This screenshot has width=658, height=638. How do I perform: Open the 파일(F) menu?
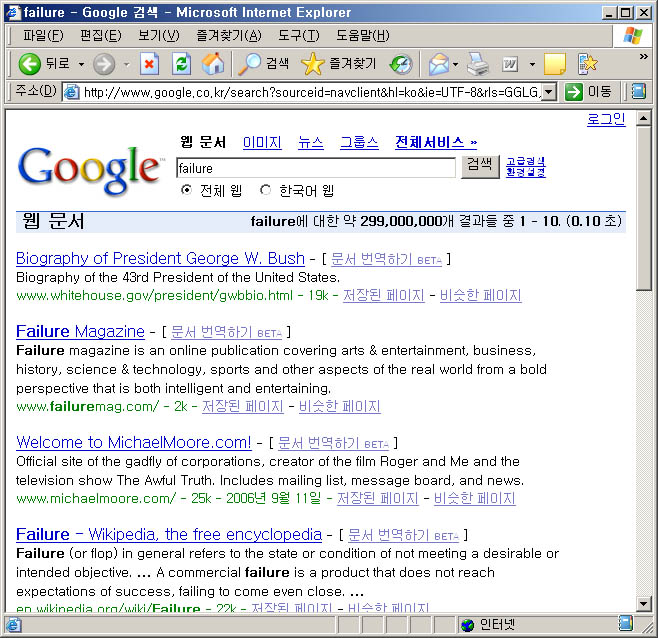click(43, 36)
